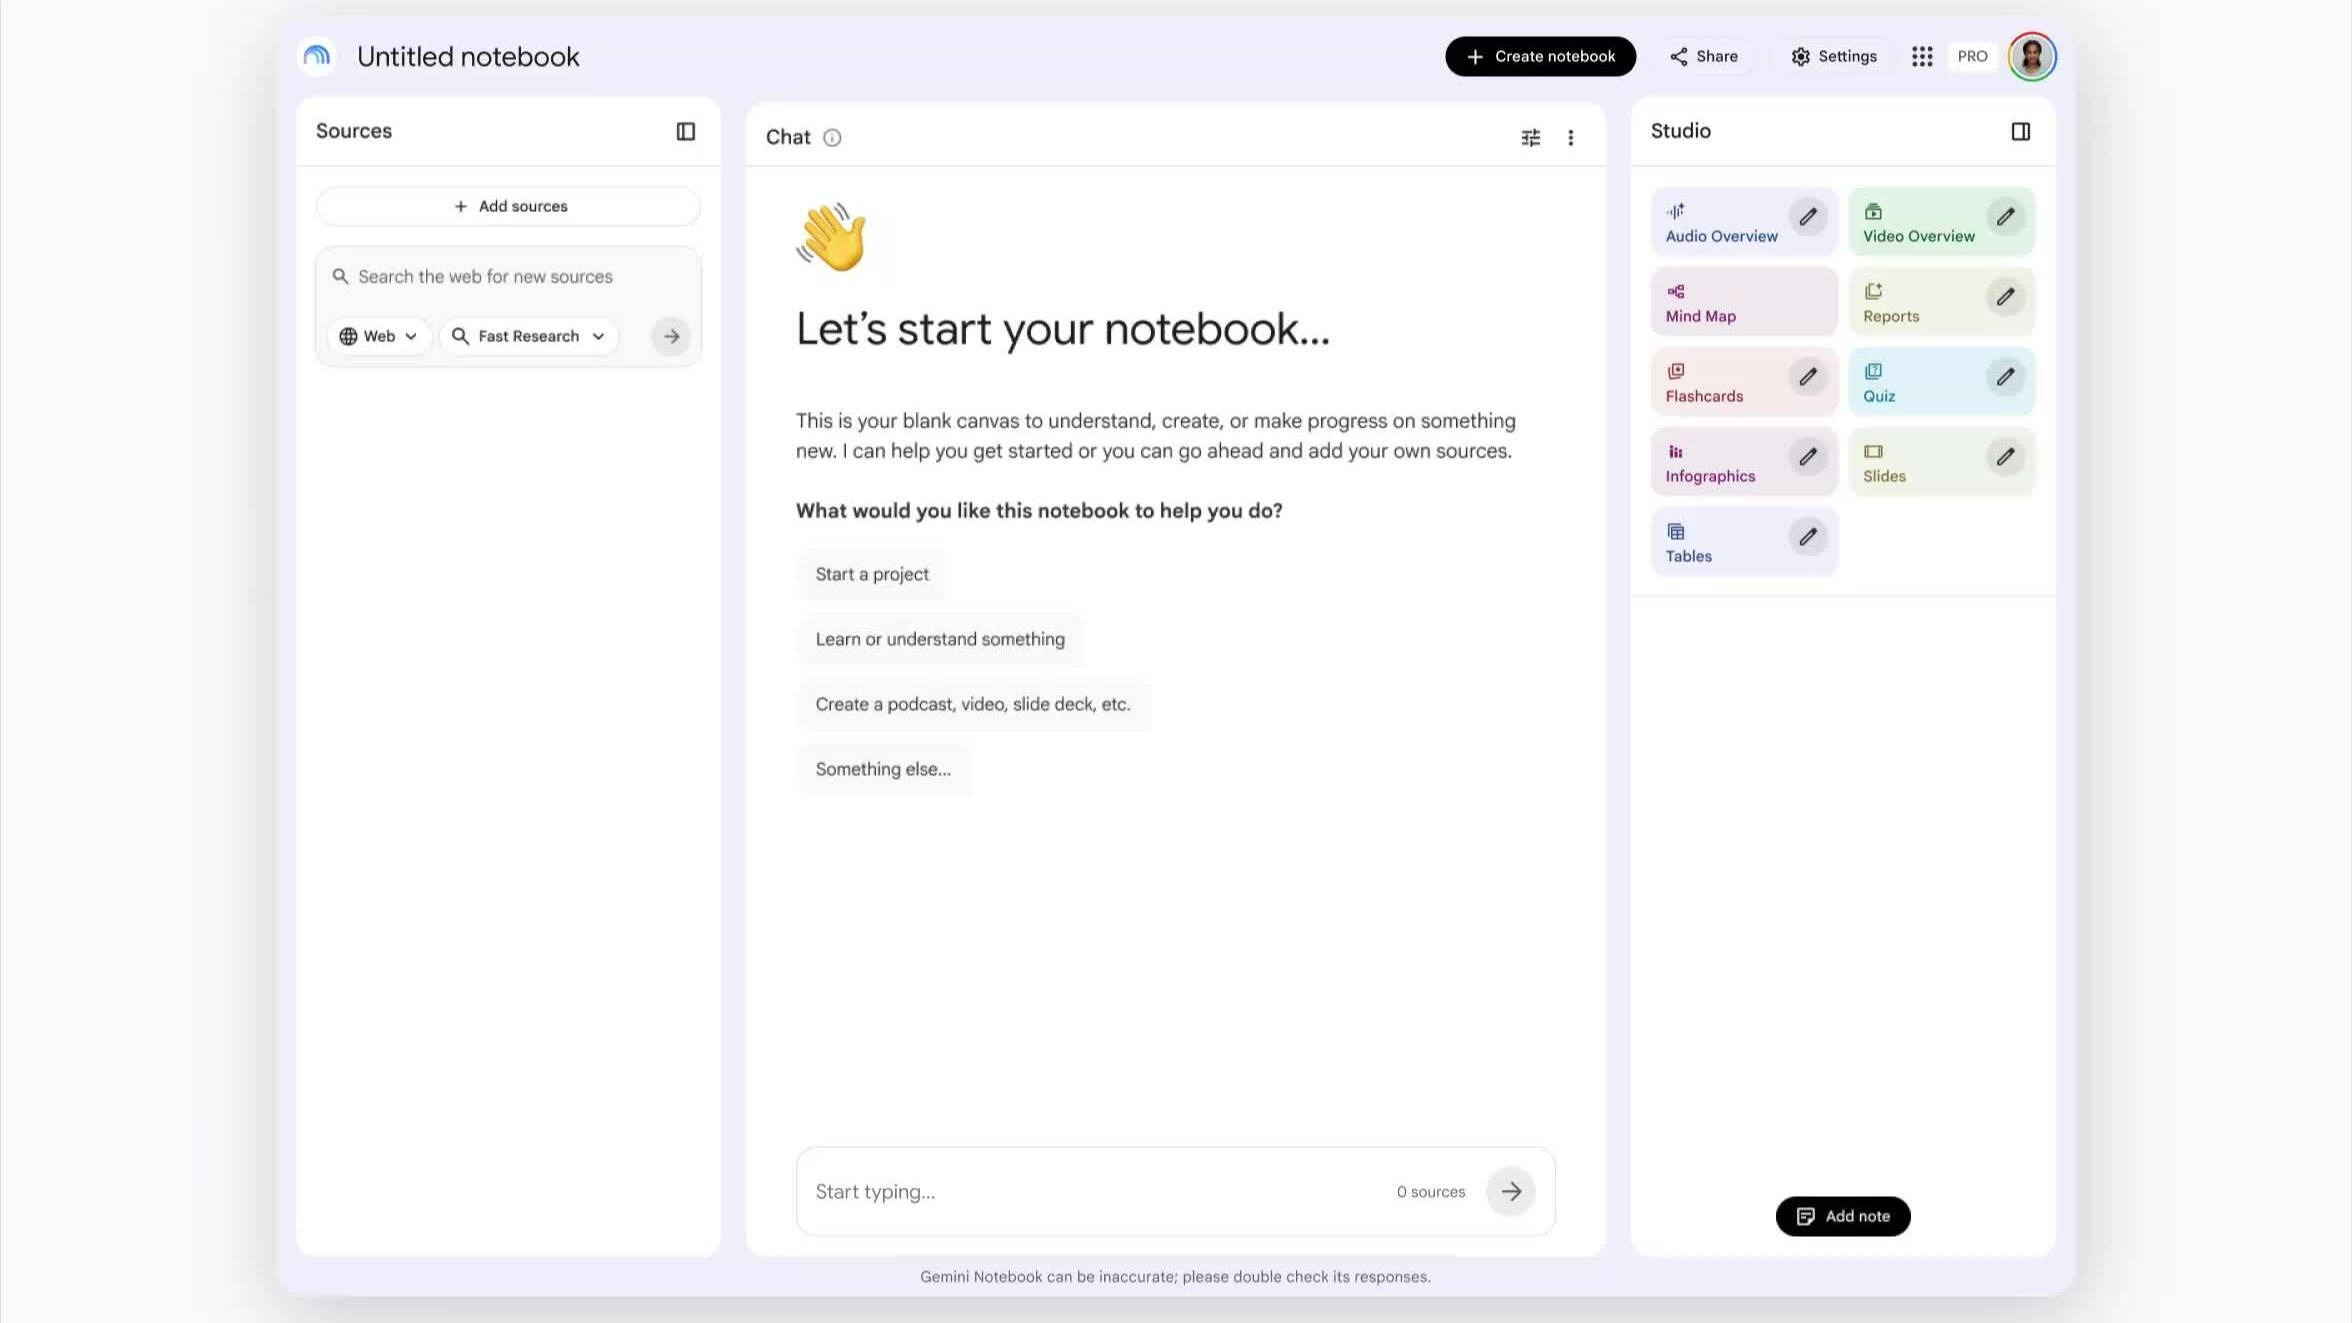This screenshot has width=2352, height=1323.
Task: Choose Create a podcast, video suggestion
Action: [x=973, y=704]
